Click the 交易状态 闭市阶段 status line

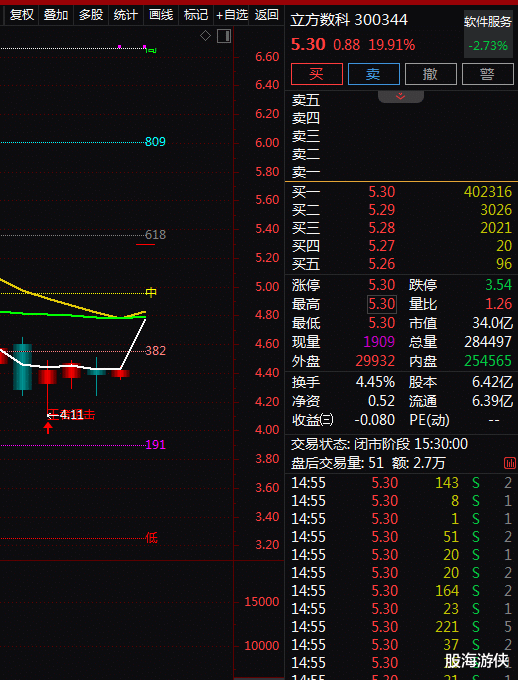click(379, 444)
